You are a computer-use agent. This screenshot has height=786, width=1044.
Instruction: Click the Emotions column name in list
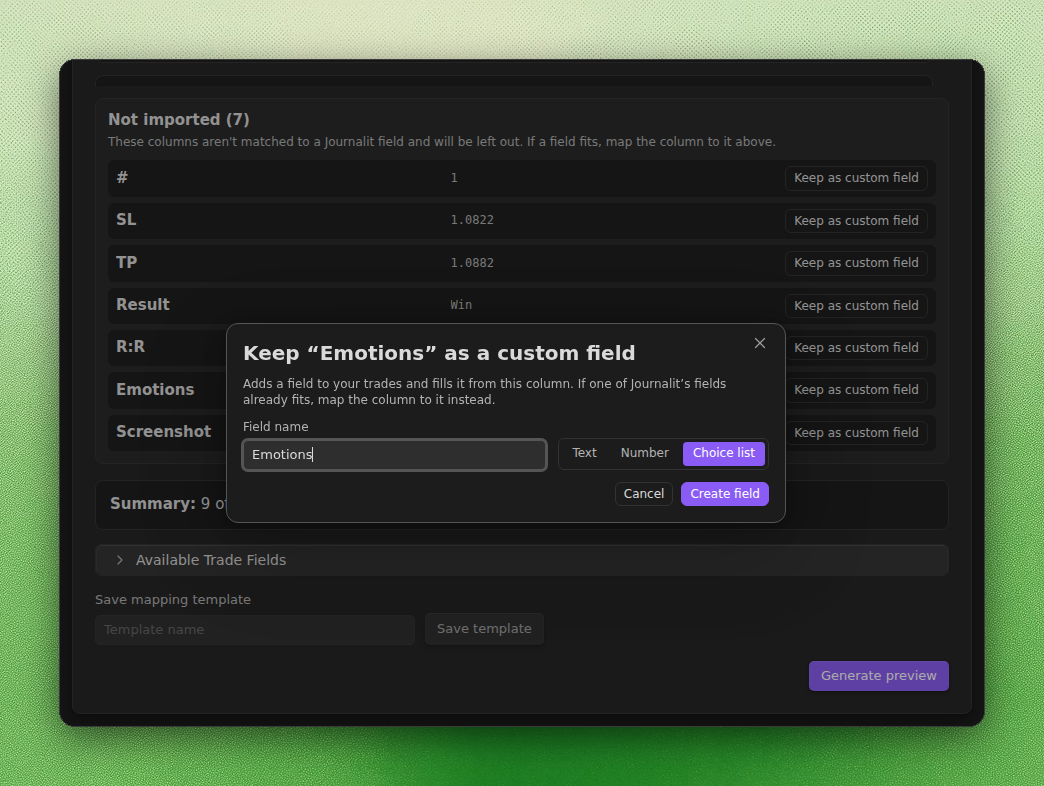(155, 389)
